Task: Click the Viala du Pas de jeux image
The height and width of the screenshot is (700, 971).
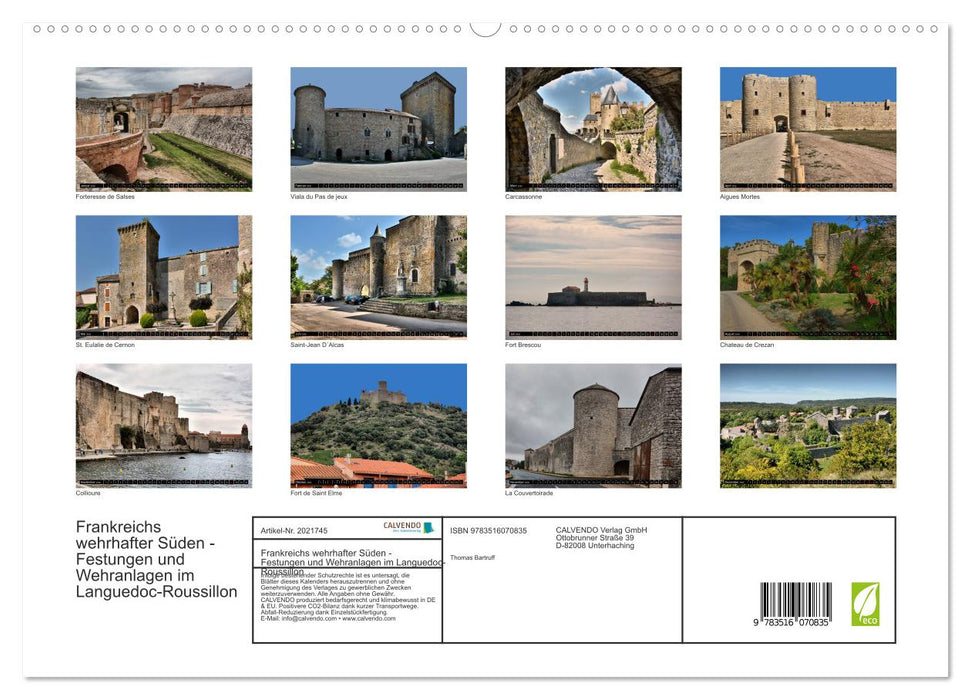Action: point(378,128)
